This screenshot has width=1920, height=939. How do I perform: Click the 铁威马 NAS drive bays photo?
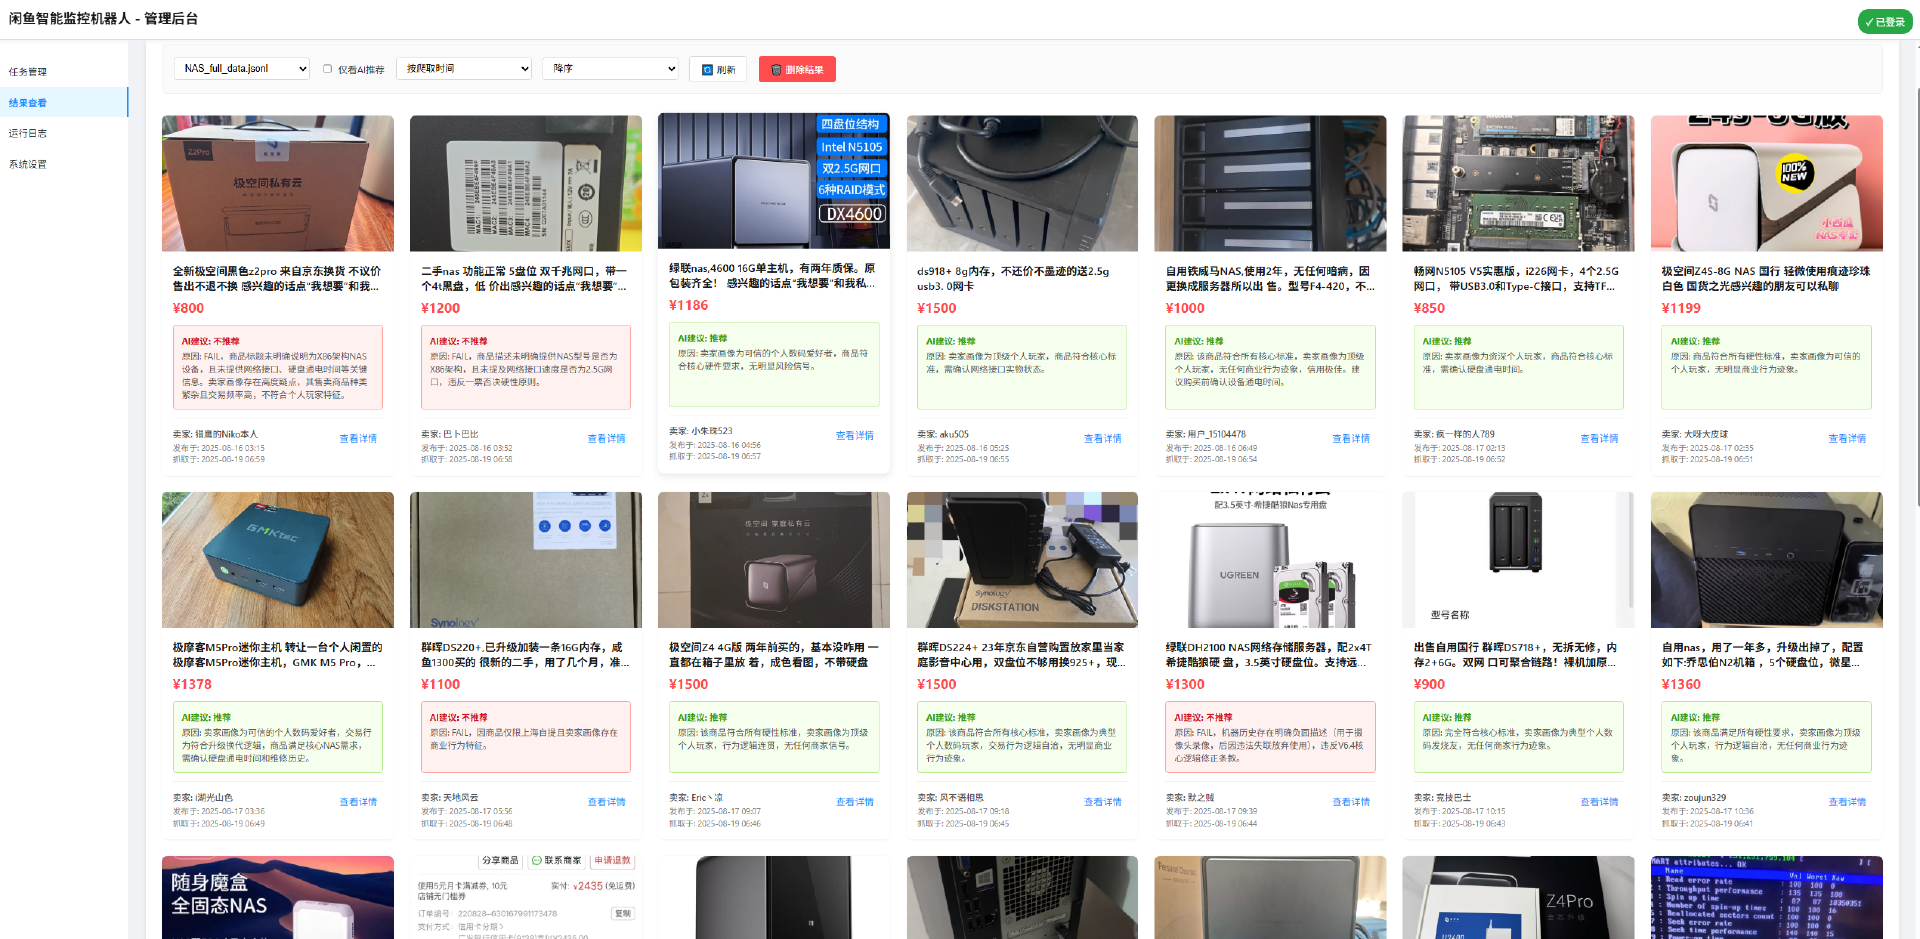(x=1270, y=183)
